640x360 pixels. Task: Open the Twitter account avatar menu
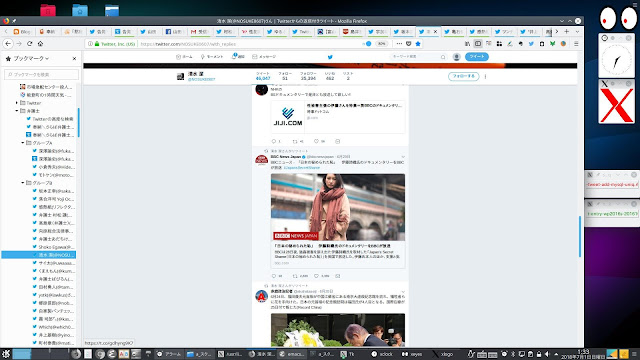(x=457, y=57)
